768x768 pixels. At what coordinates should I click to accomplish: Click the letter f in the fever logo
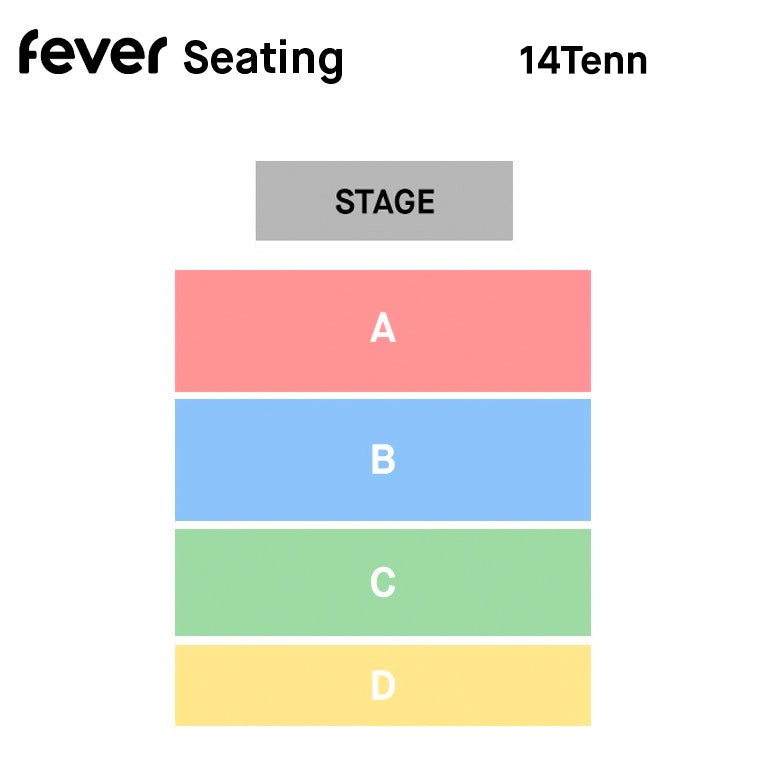30,52
